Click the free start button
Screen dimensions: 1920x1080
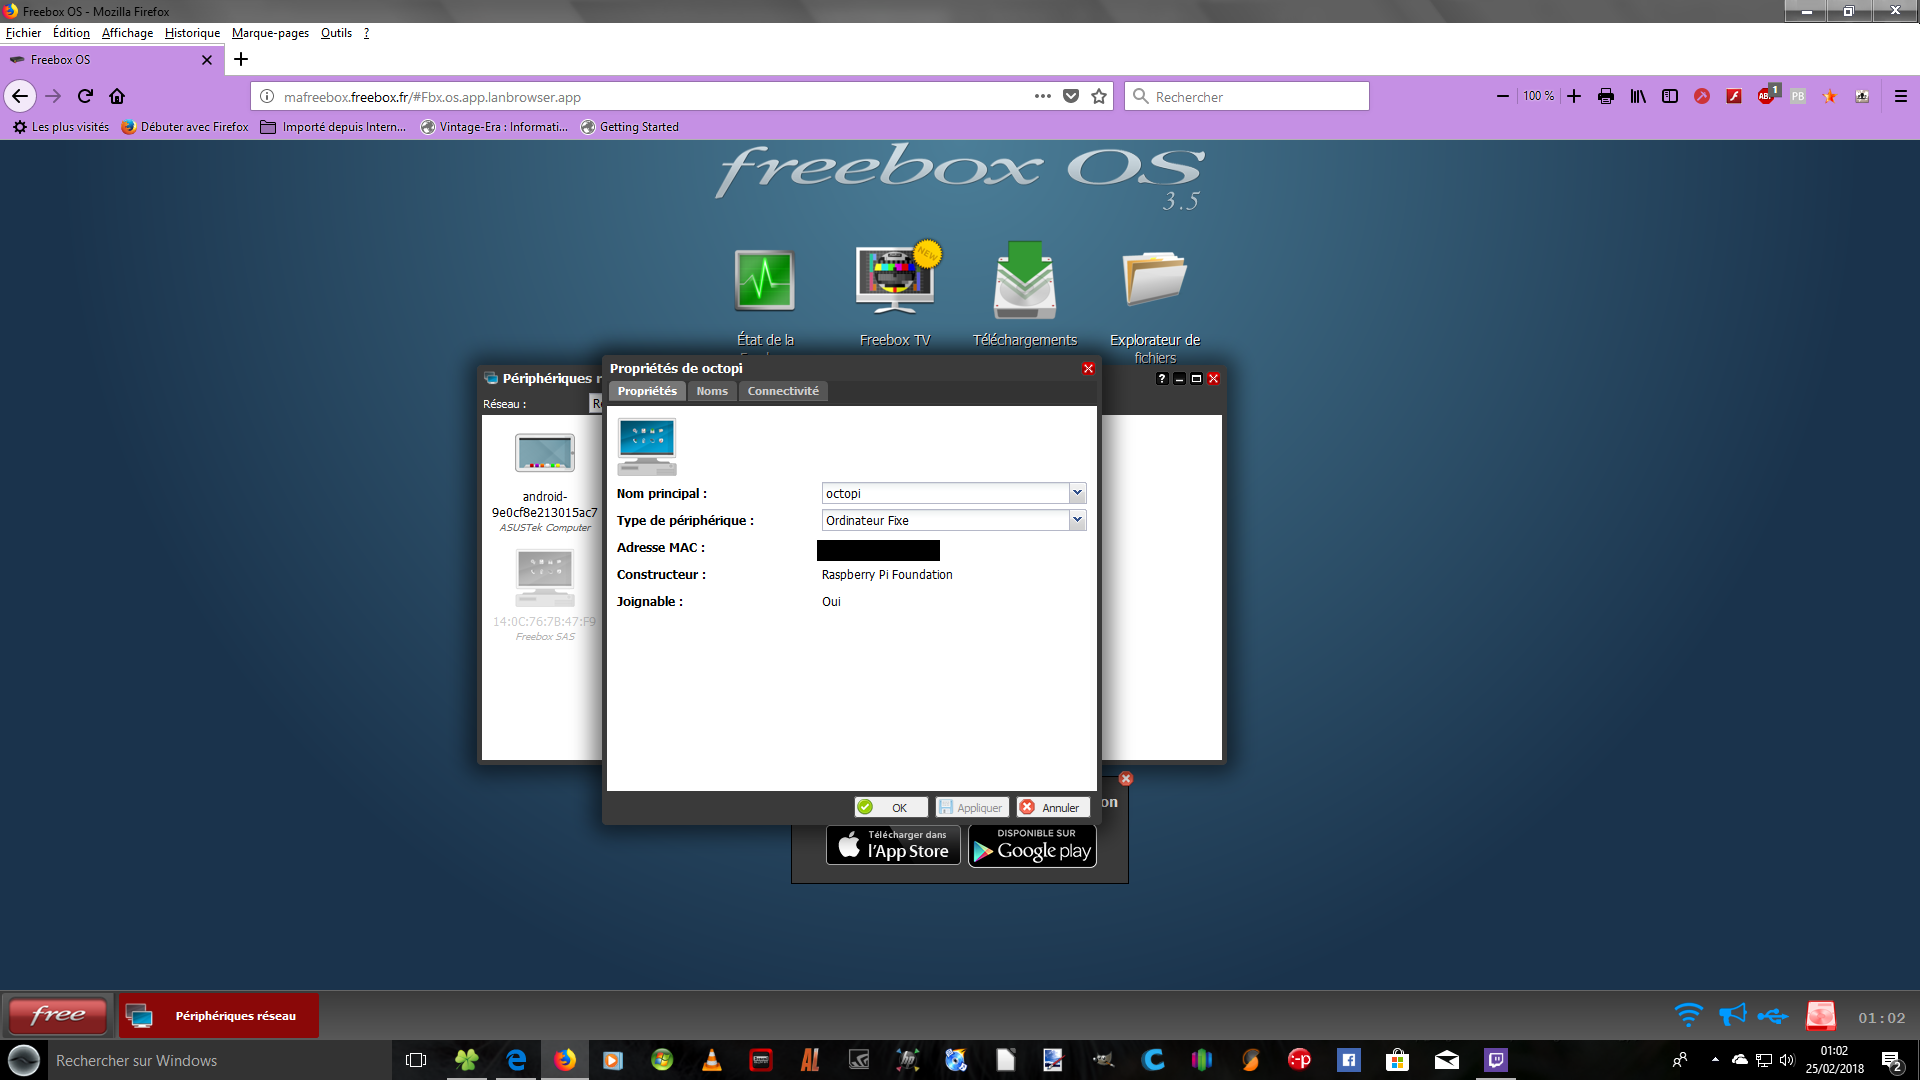[x=58, y=1015]
